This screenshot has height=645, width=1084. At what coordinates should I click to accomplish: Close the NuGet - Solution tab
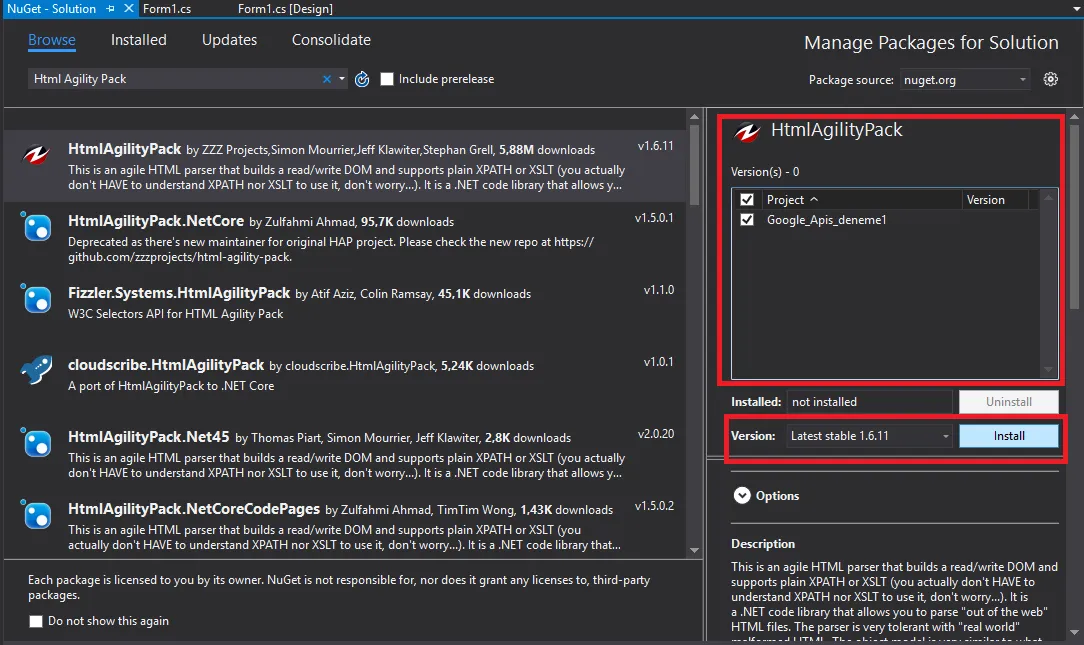pyautogui.click(x=129, y=9)
